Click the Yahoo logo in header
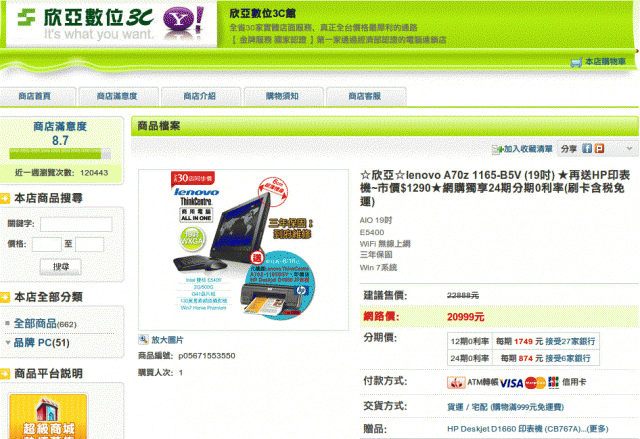640x439 pixels. (183, 20)
